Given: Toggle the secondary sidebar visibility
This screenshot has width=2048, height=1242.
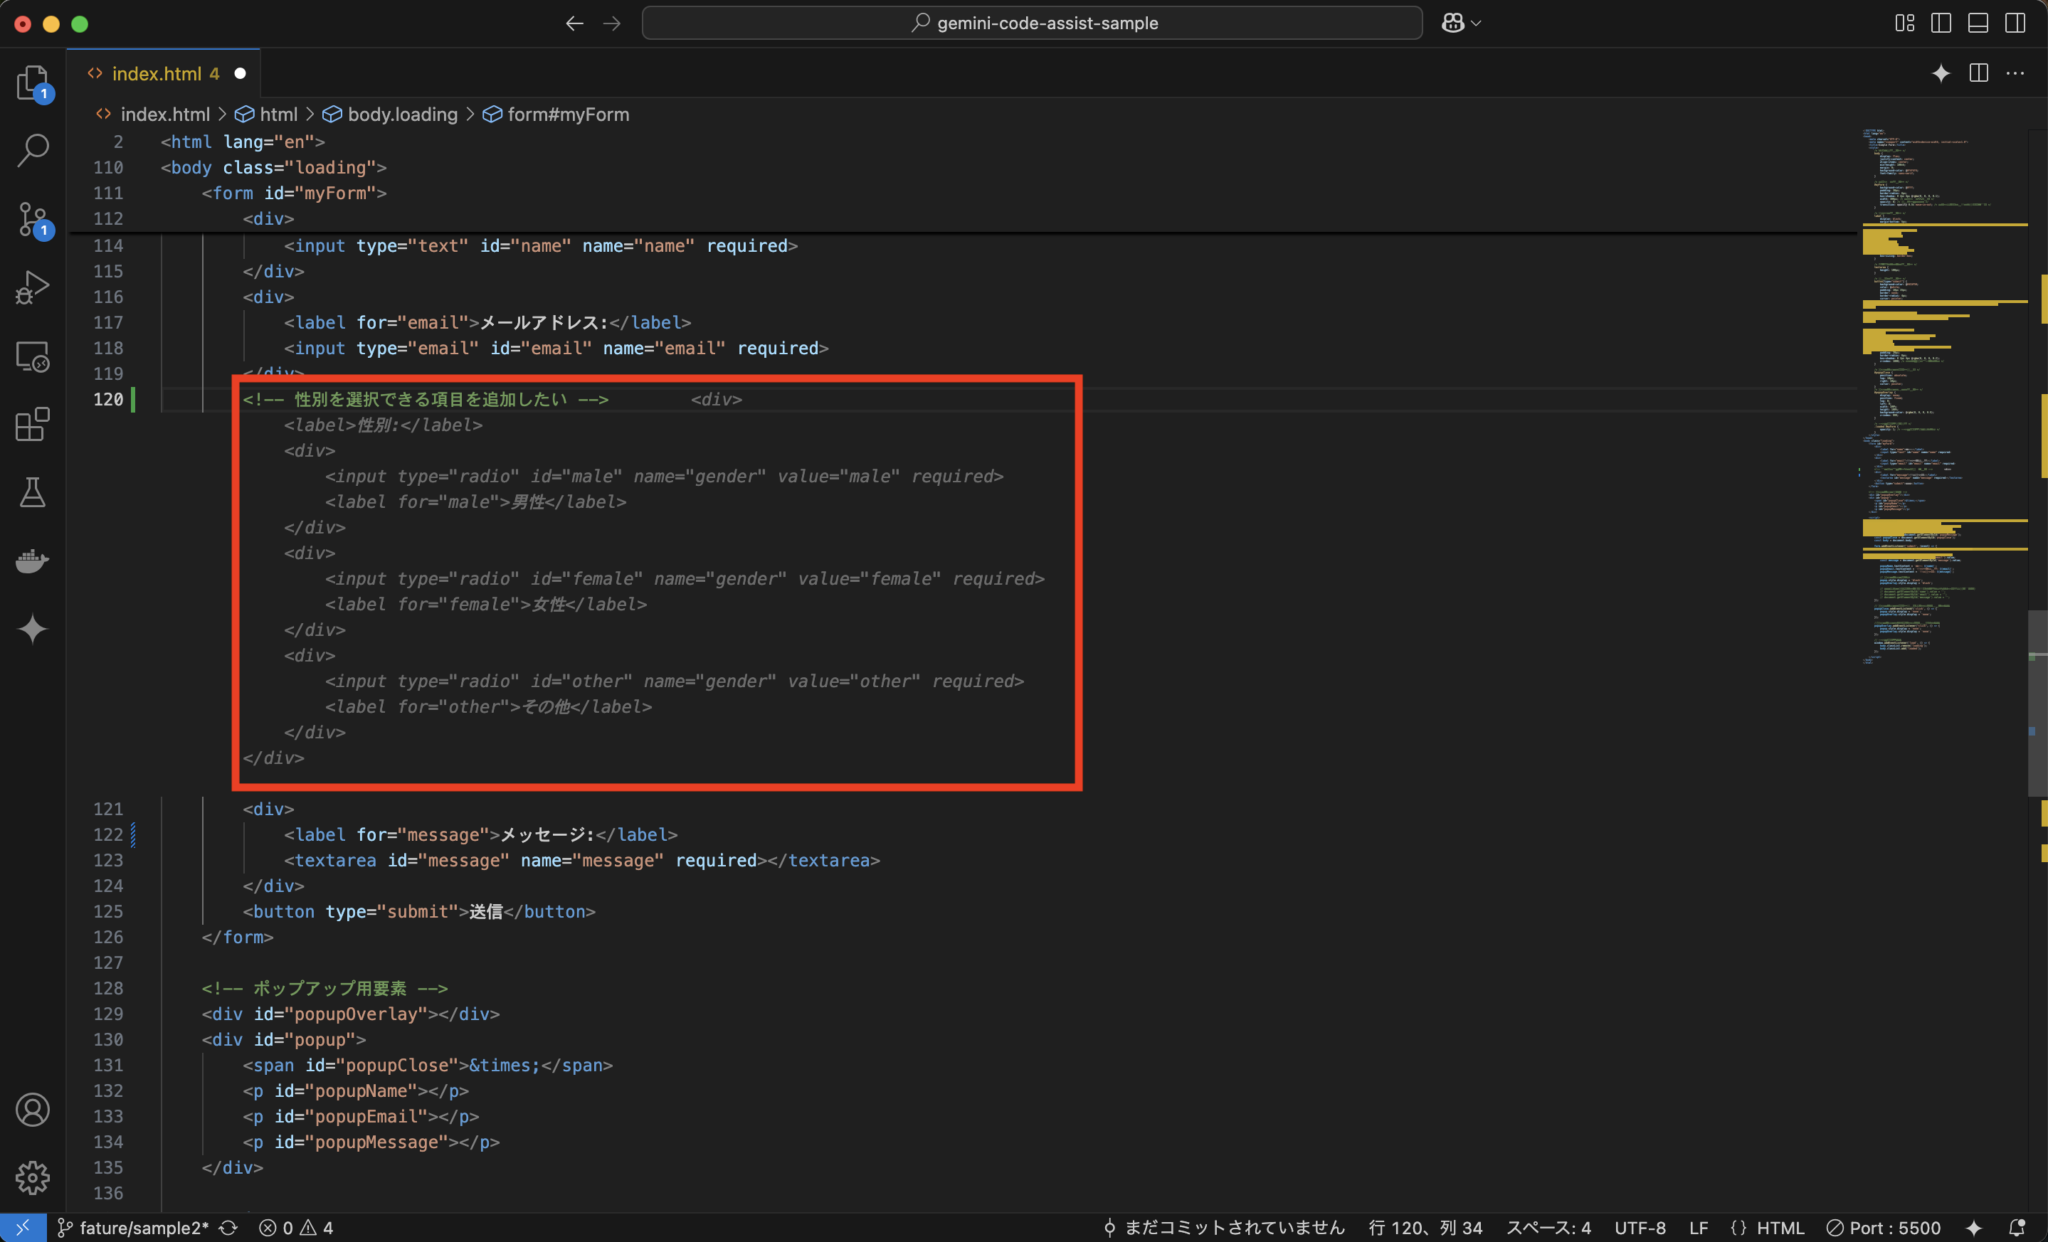Looking at the screenshot, I should point(2016,22).
